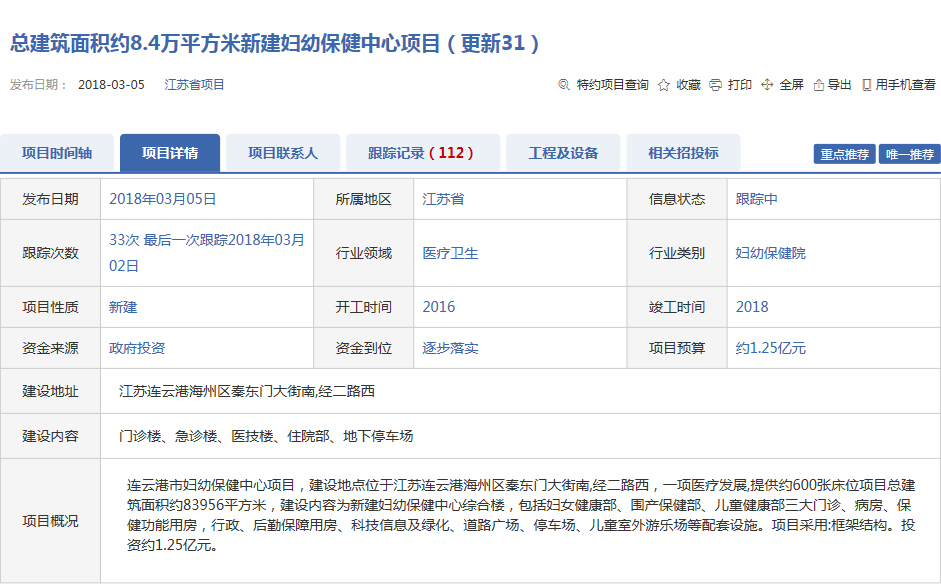The width and height of the screenshot is (941, 586).
Task: Click the 建设内容 label cell
Action: click(x=50, y=436)
